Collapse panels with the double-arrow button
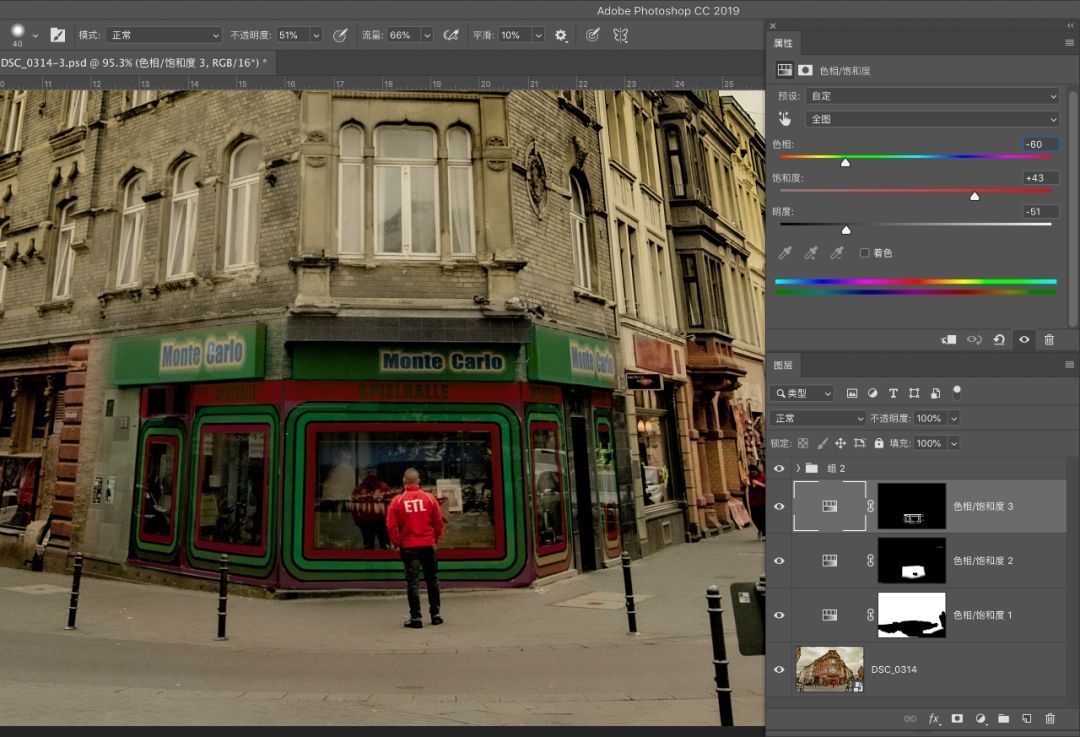The height and width of the screenshot is (737, 1080). tap(1070, 25)
